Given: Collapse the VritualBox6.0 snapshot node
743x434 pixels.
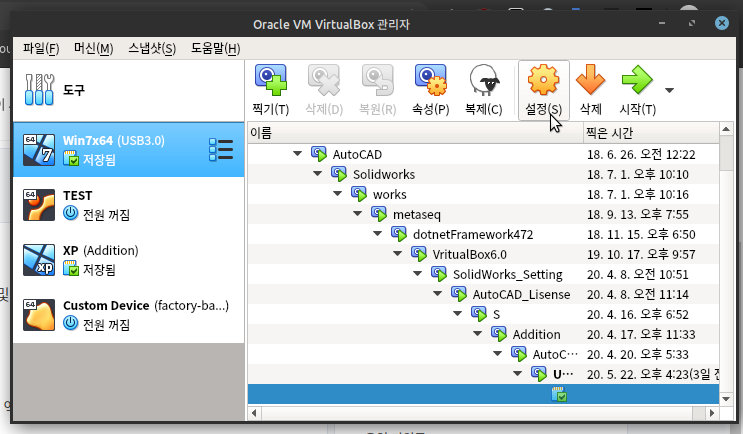Looking at the screenshot, I should pyautogui.click(x=397, y=253).
